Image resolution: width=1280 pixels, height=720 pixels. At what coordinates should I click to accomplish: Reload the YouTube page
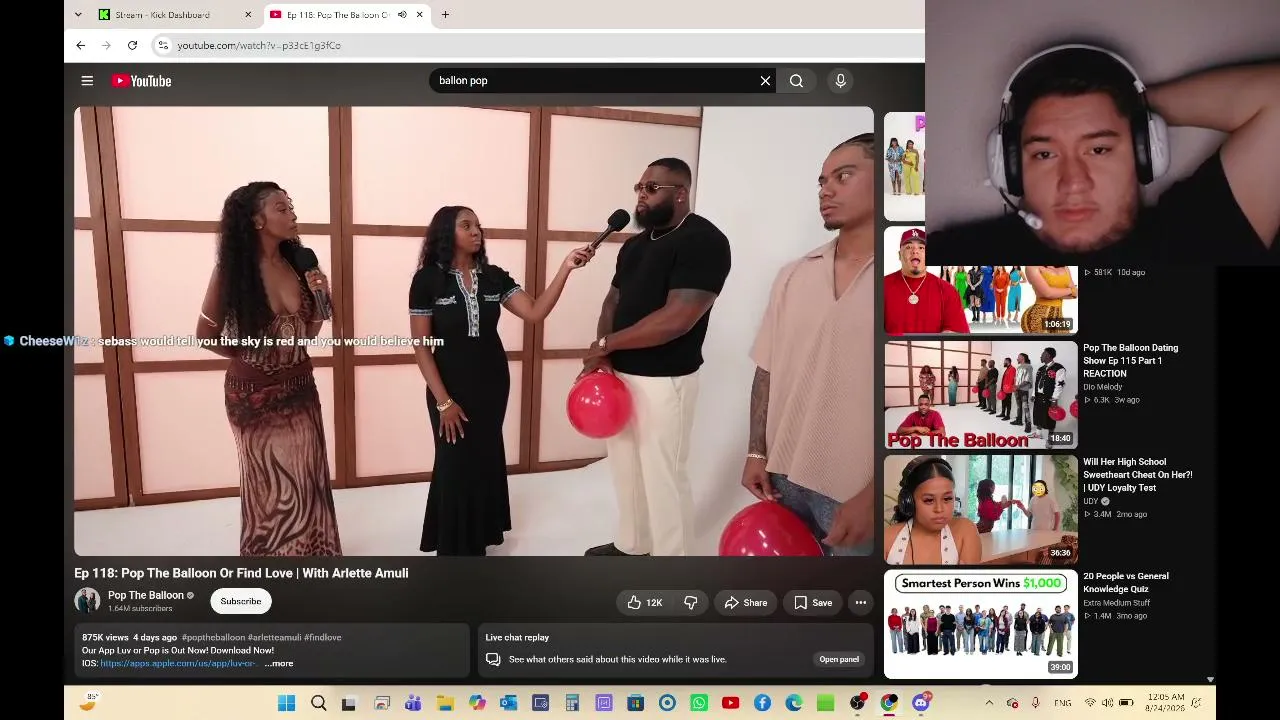tap(132, 45)
